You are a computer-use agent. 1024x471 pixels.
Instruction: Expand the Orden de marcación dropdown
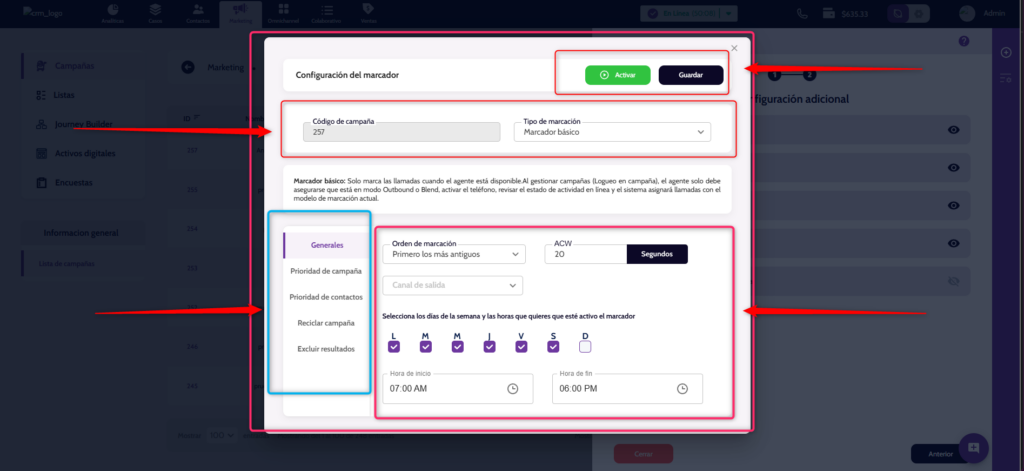(x=453, y=254)
